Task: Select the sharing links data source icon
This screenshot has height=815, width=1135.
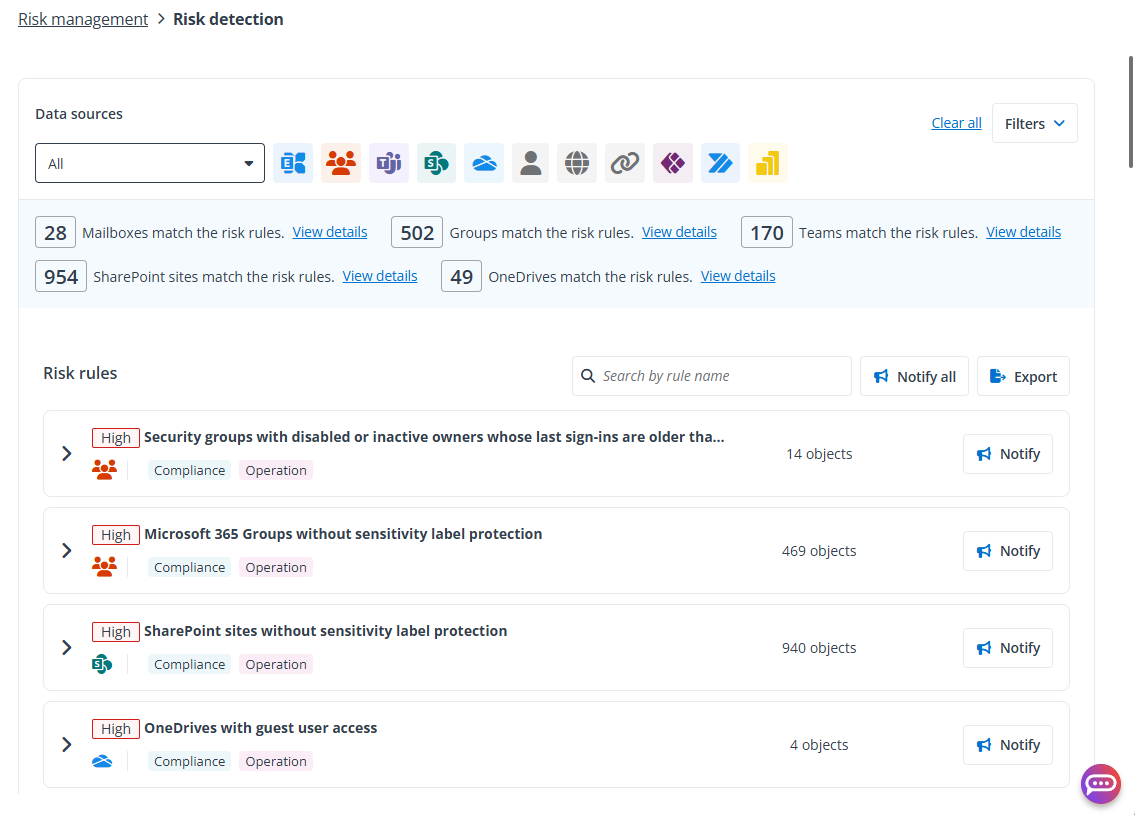Action: [624, 163]
